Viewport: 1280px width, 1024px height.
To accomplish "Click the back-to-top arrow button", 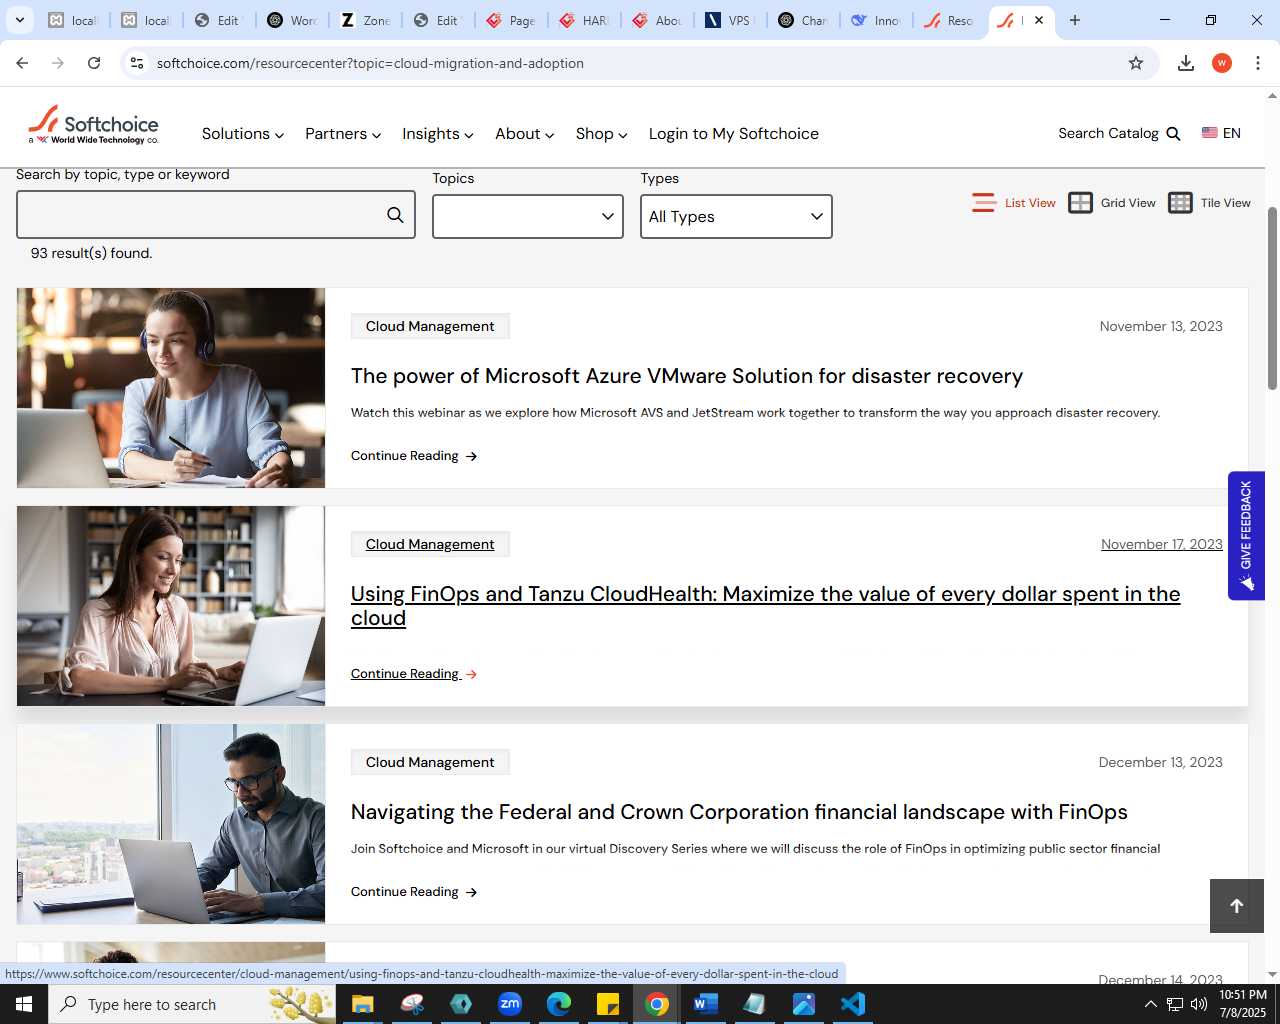I will (x=1237, y=906).
